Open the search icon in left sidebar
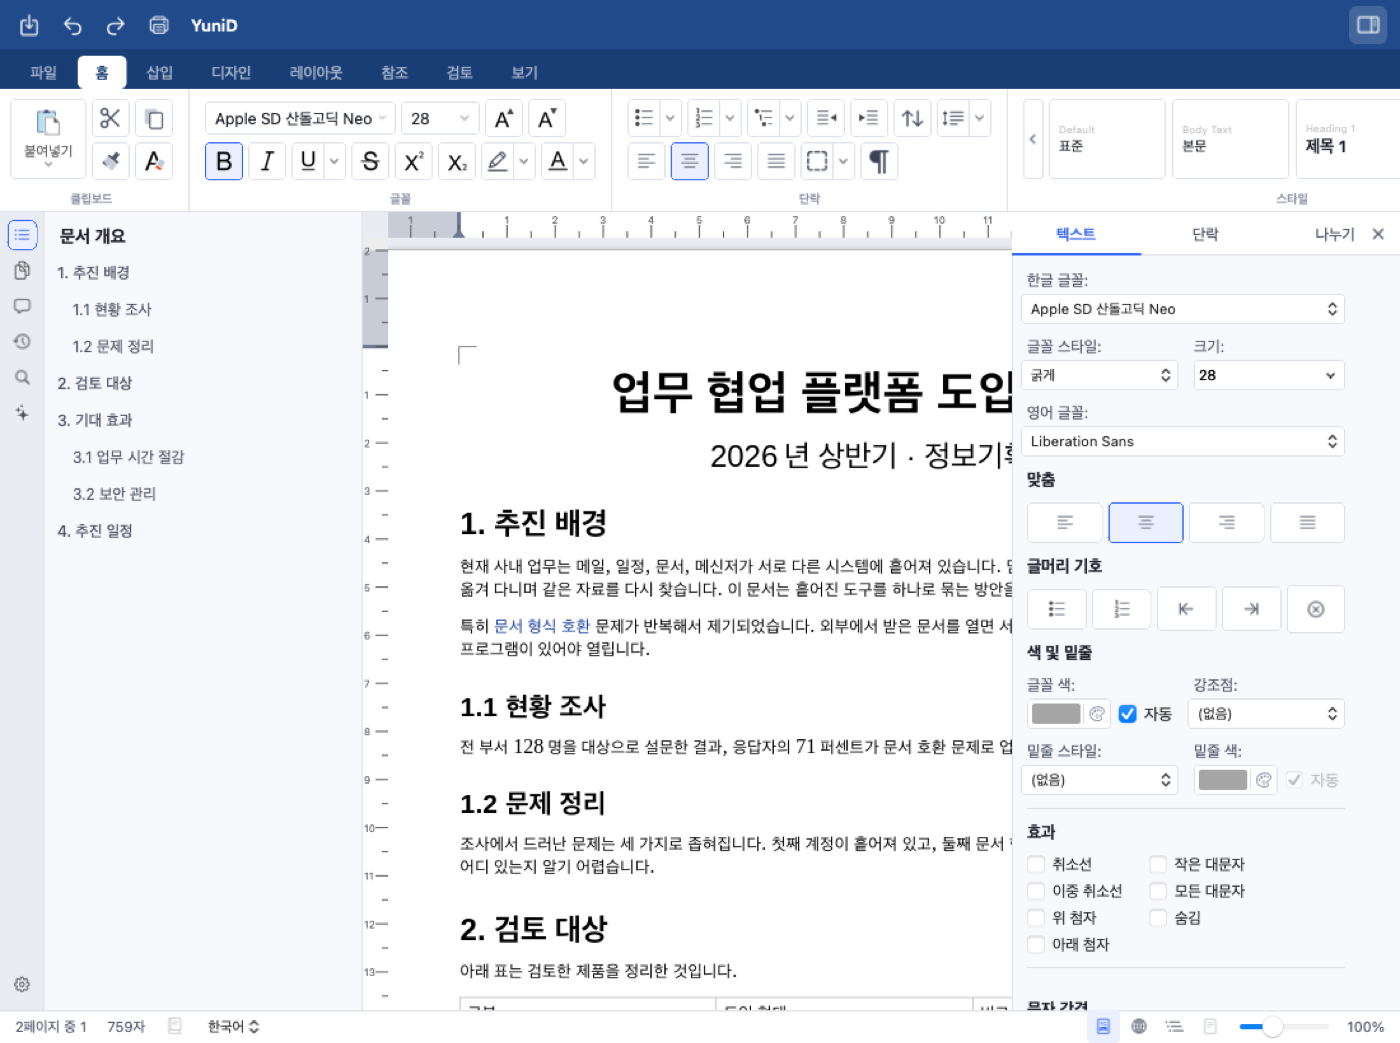 (x=22, y=377)
